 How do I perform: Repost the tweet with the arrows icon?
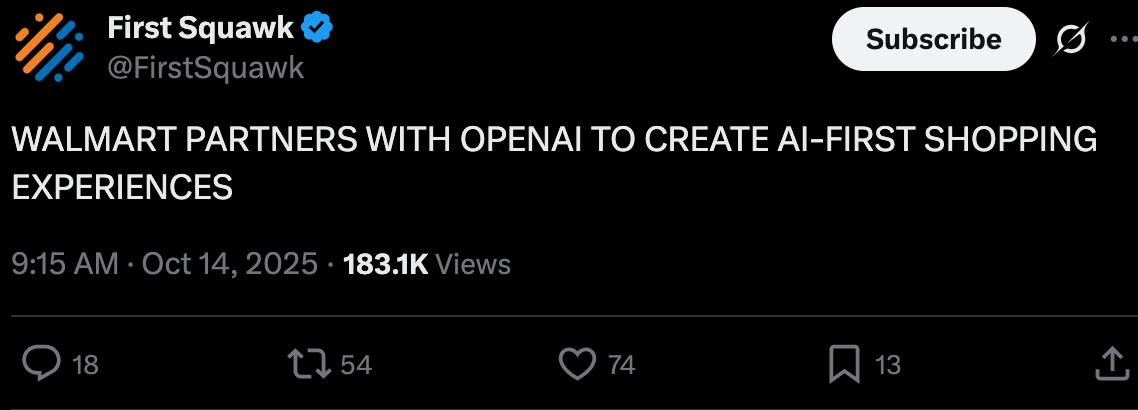point(308,364)
